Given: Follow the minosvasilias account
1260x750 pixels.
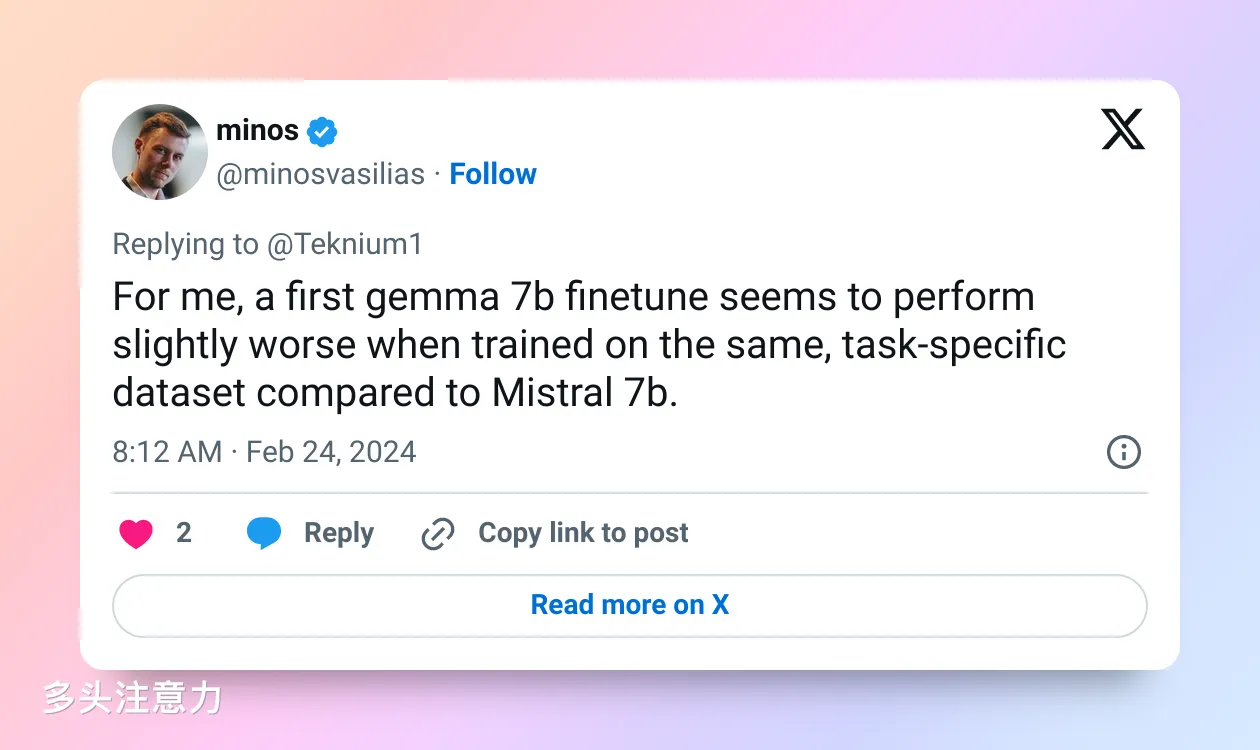Looking at the screenshot, I should 493,174.
